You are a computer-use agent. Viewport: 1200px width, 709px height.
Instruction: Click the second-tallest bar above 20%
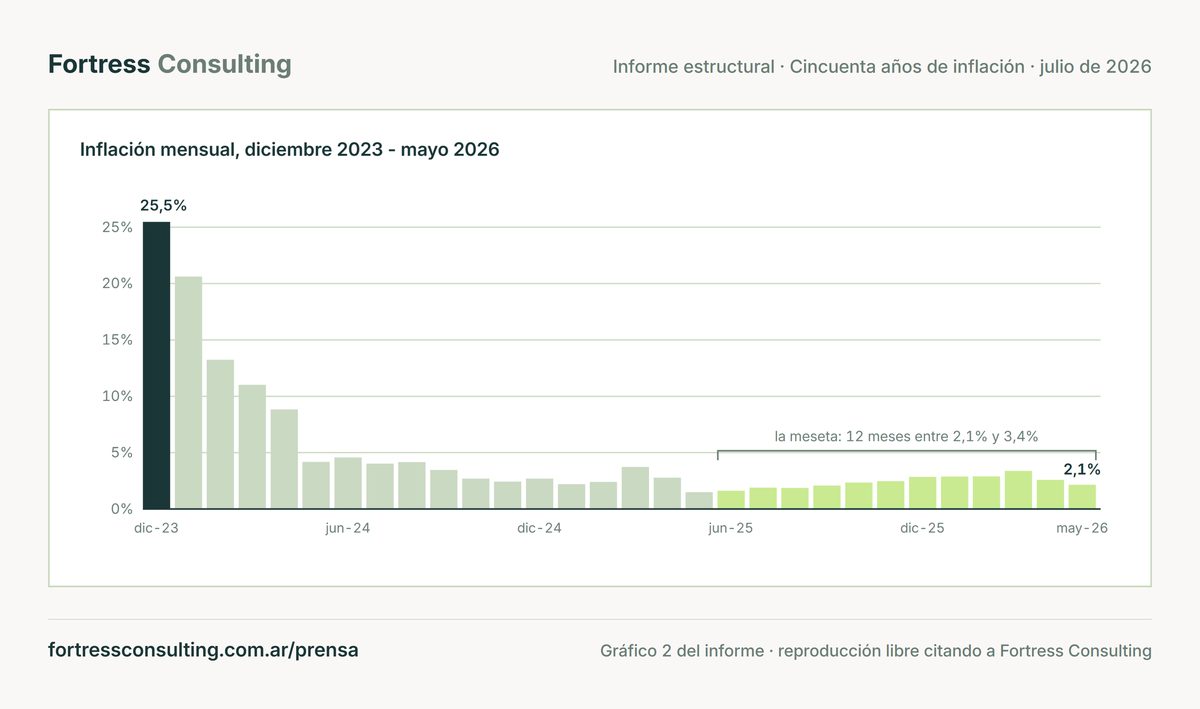(x=188, y=393)
